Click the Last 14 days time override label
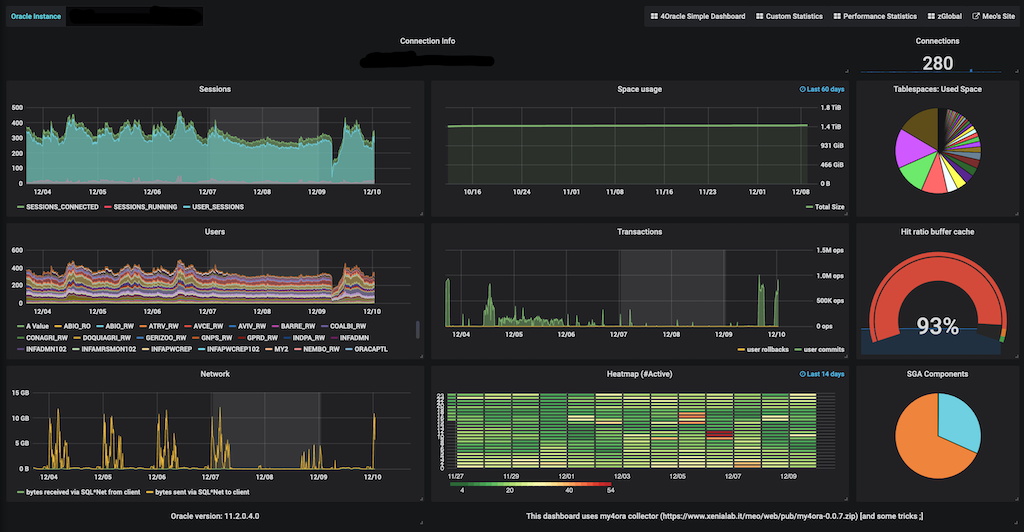This screenshot has height=532, width=1024. [x=825, y=374]
